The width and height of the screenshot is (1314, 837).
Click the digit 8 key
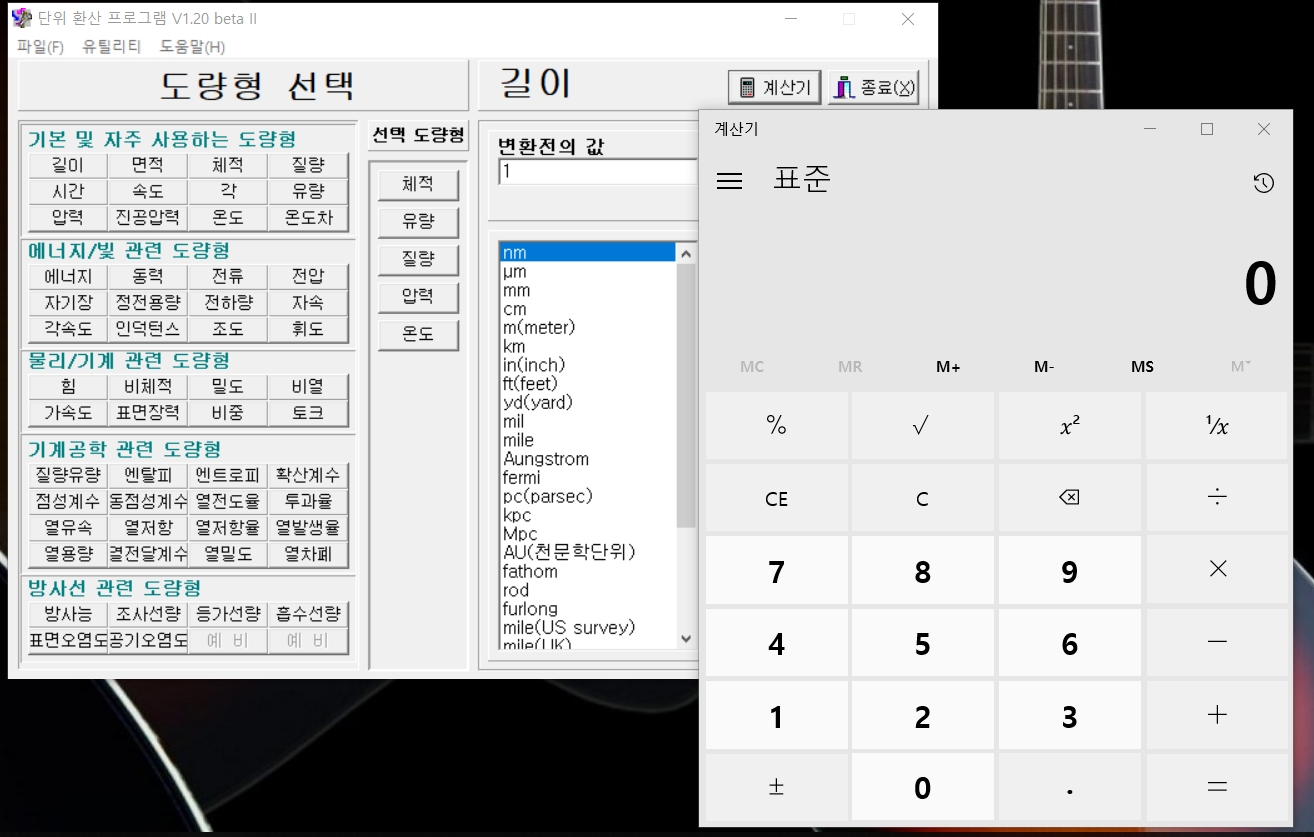tap(922, 571)
